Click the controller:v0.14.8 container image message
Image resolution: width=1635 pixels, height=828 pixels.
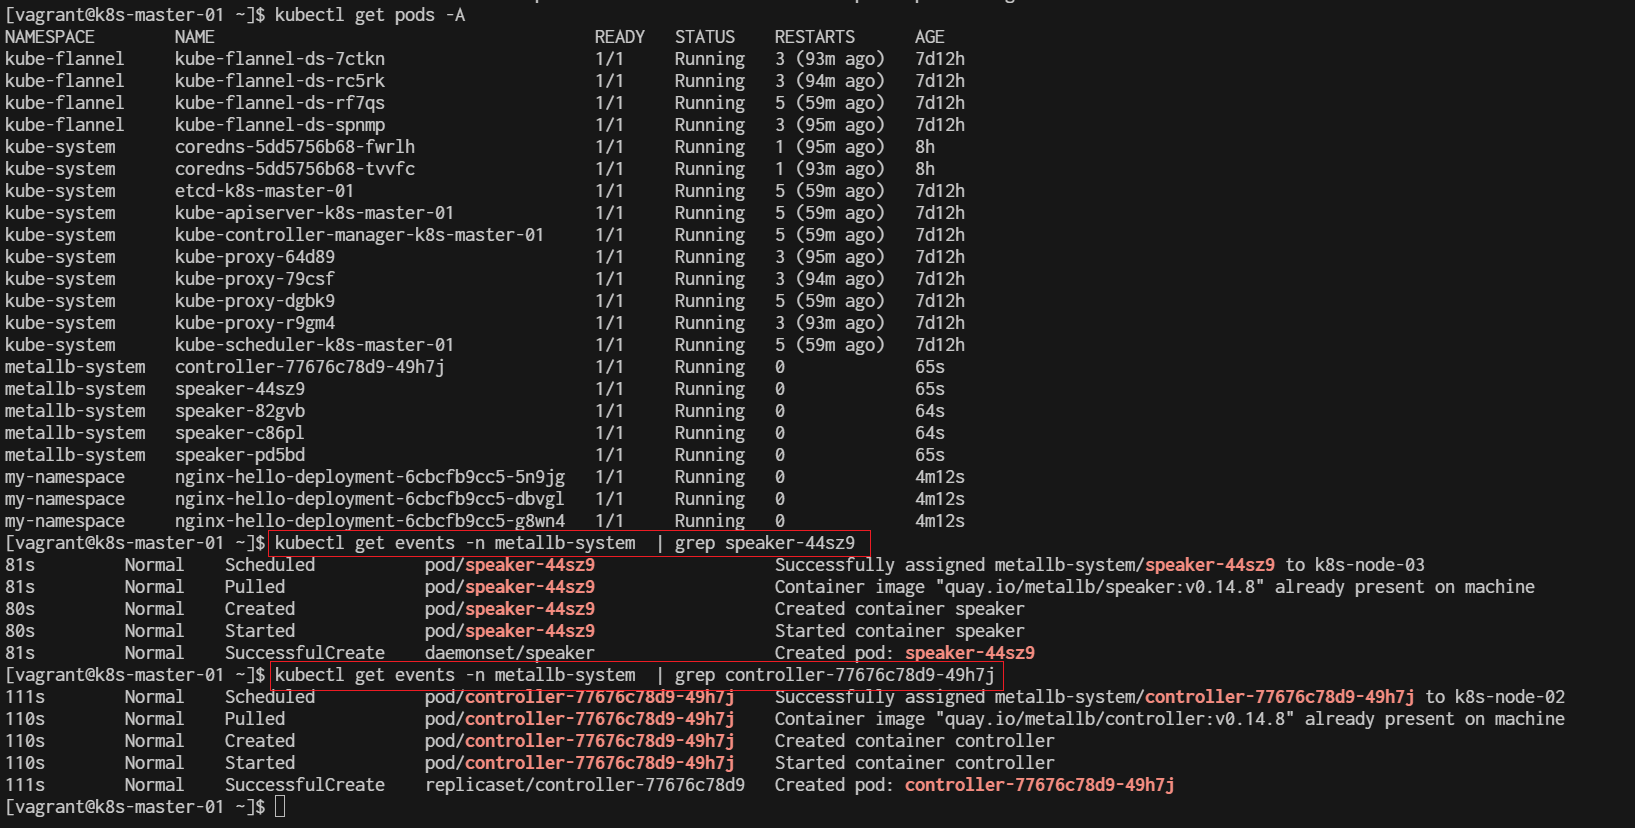(x=1170, y=719)
